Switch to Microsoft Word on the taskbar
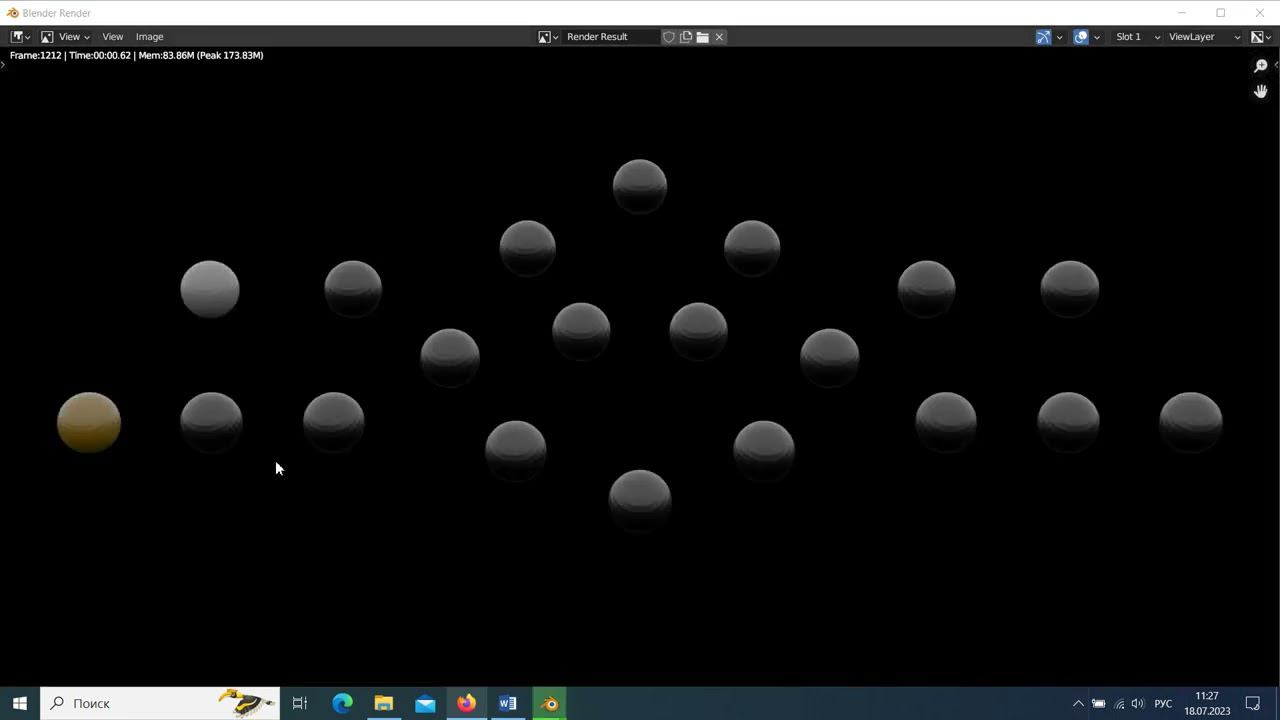Viewport: 1280px width, 720px height. click(x=508, y=703)
